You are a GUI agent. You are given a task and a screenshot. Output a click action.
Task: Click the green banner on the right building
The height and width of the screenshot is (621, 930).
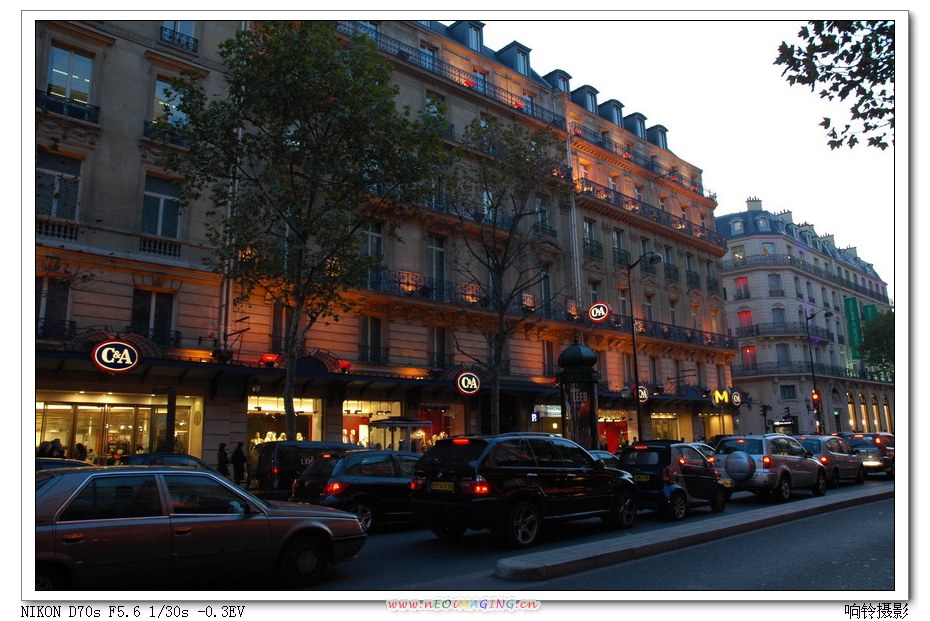[x=853, y=325]
